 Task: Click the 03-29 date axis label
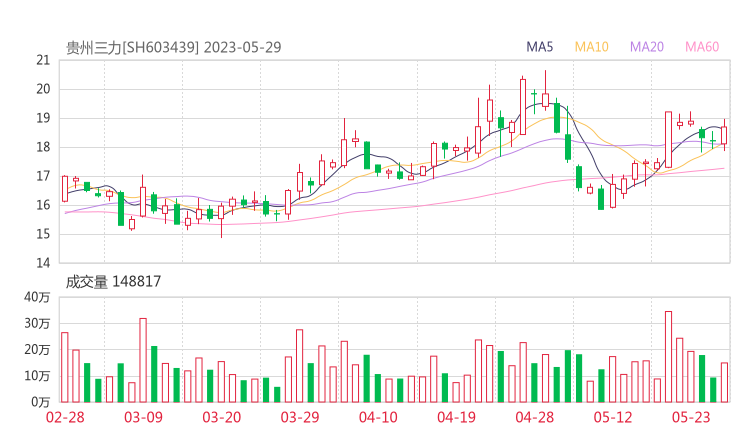point(300,417)
